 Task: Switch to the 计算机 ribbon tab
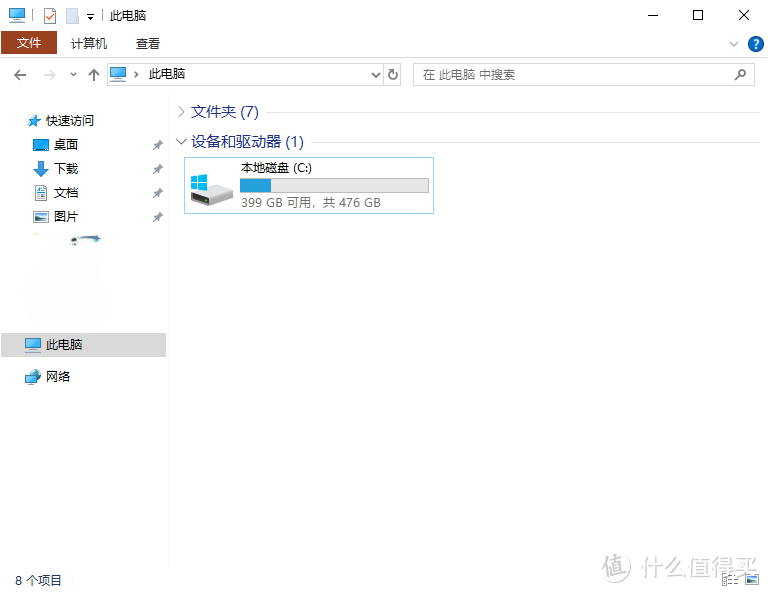point(89,44)
